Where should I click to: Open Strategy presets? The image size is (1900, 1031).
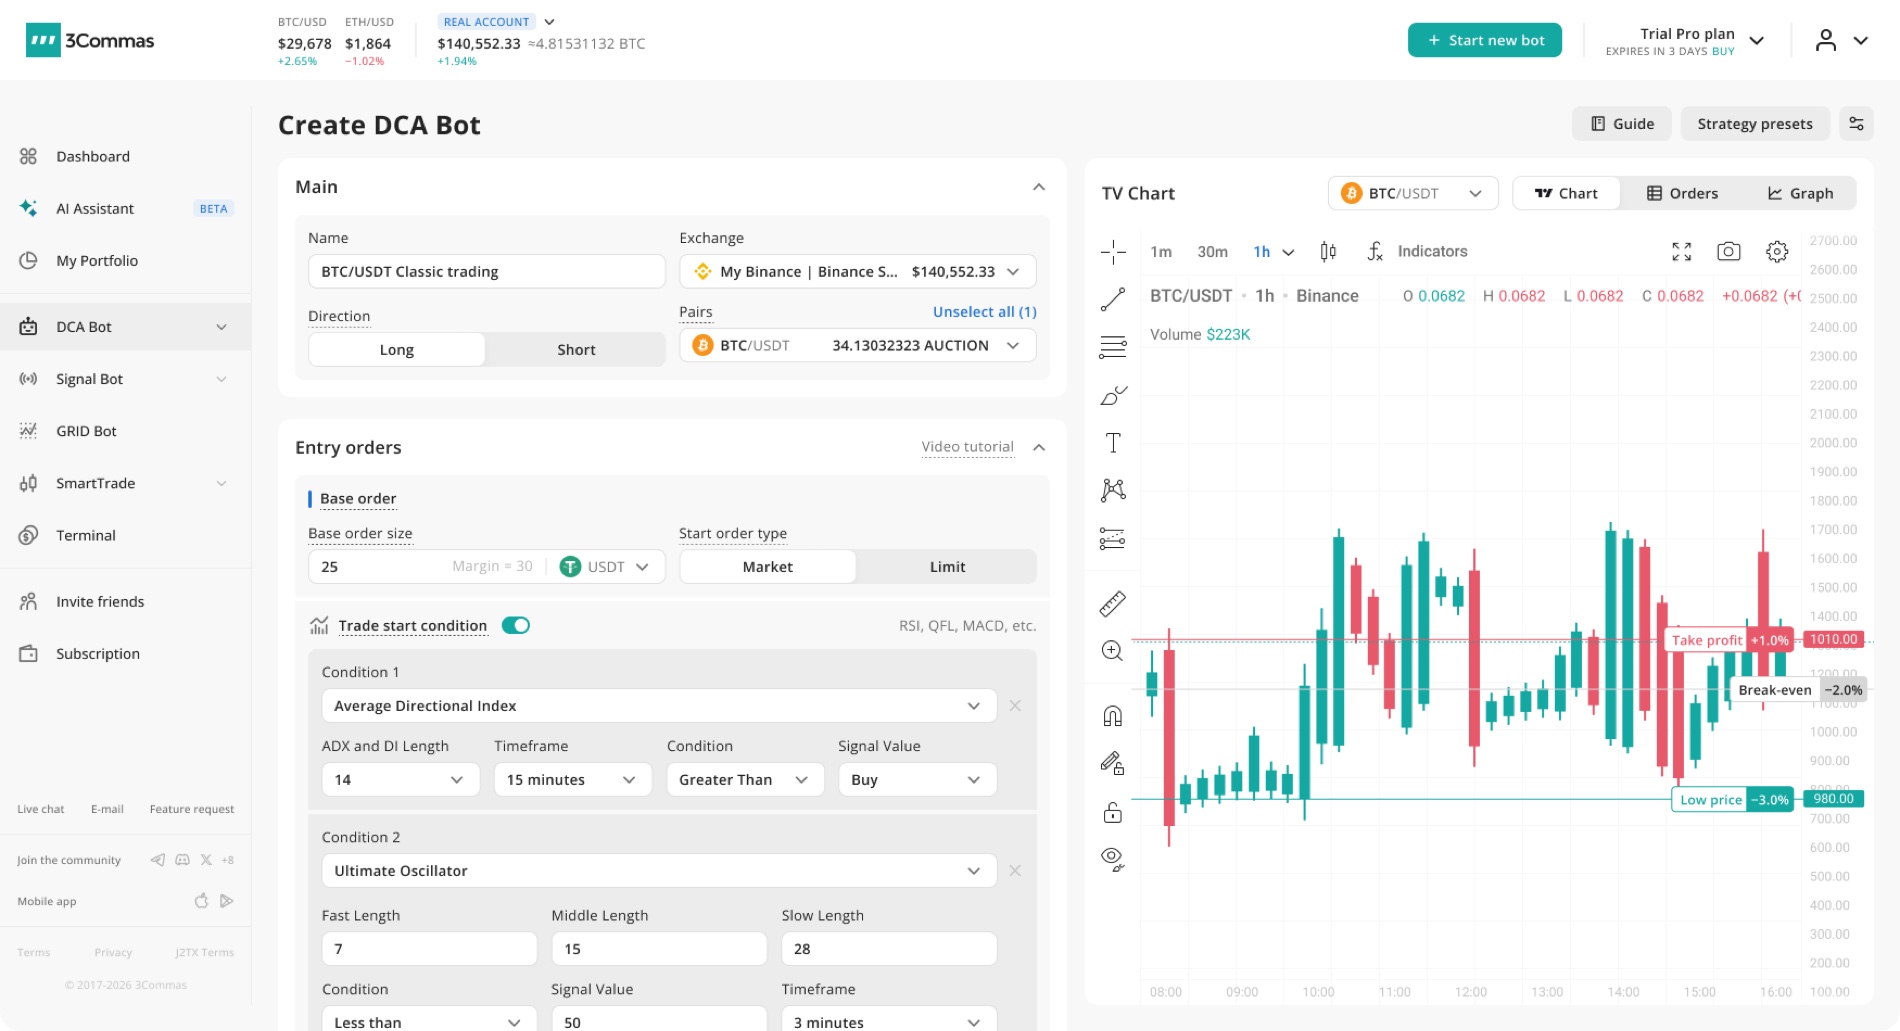pos(1755,124)
